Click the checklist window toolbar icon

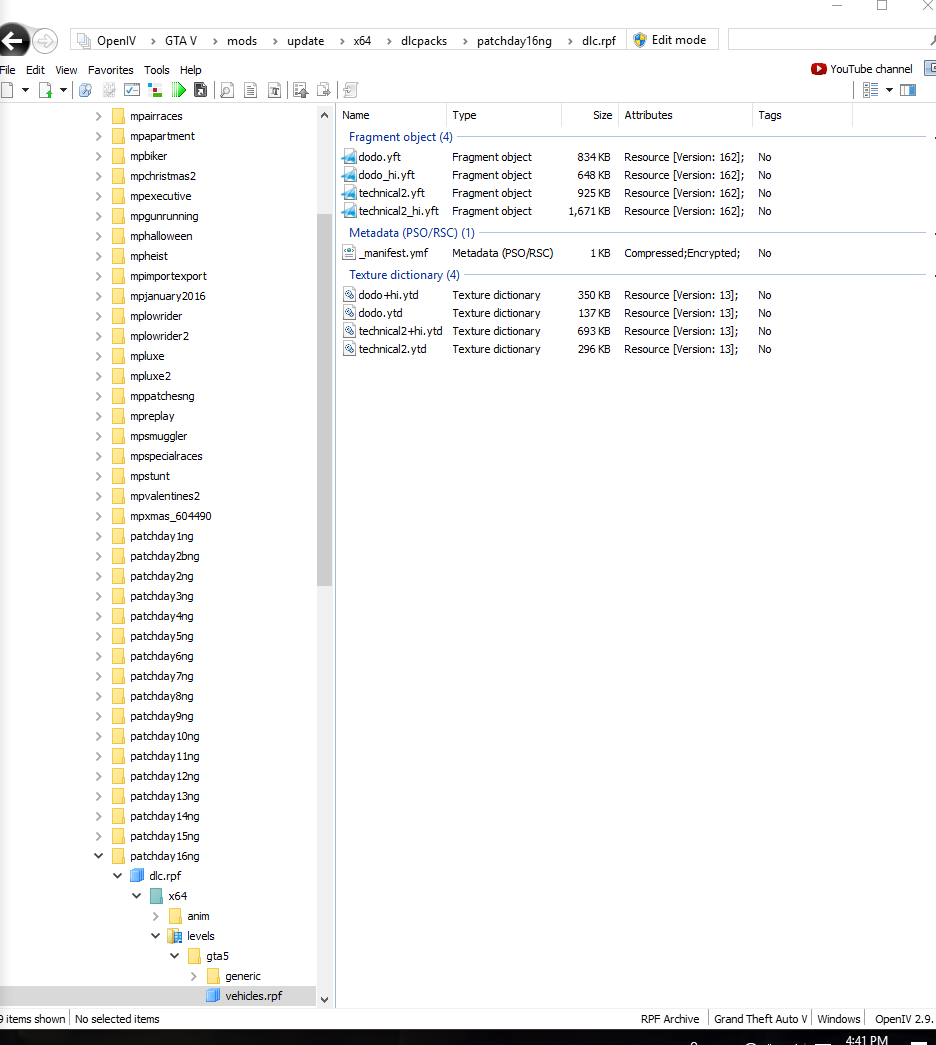click(132, 90)
